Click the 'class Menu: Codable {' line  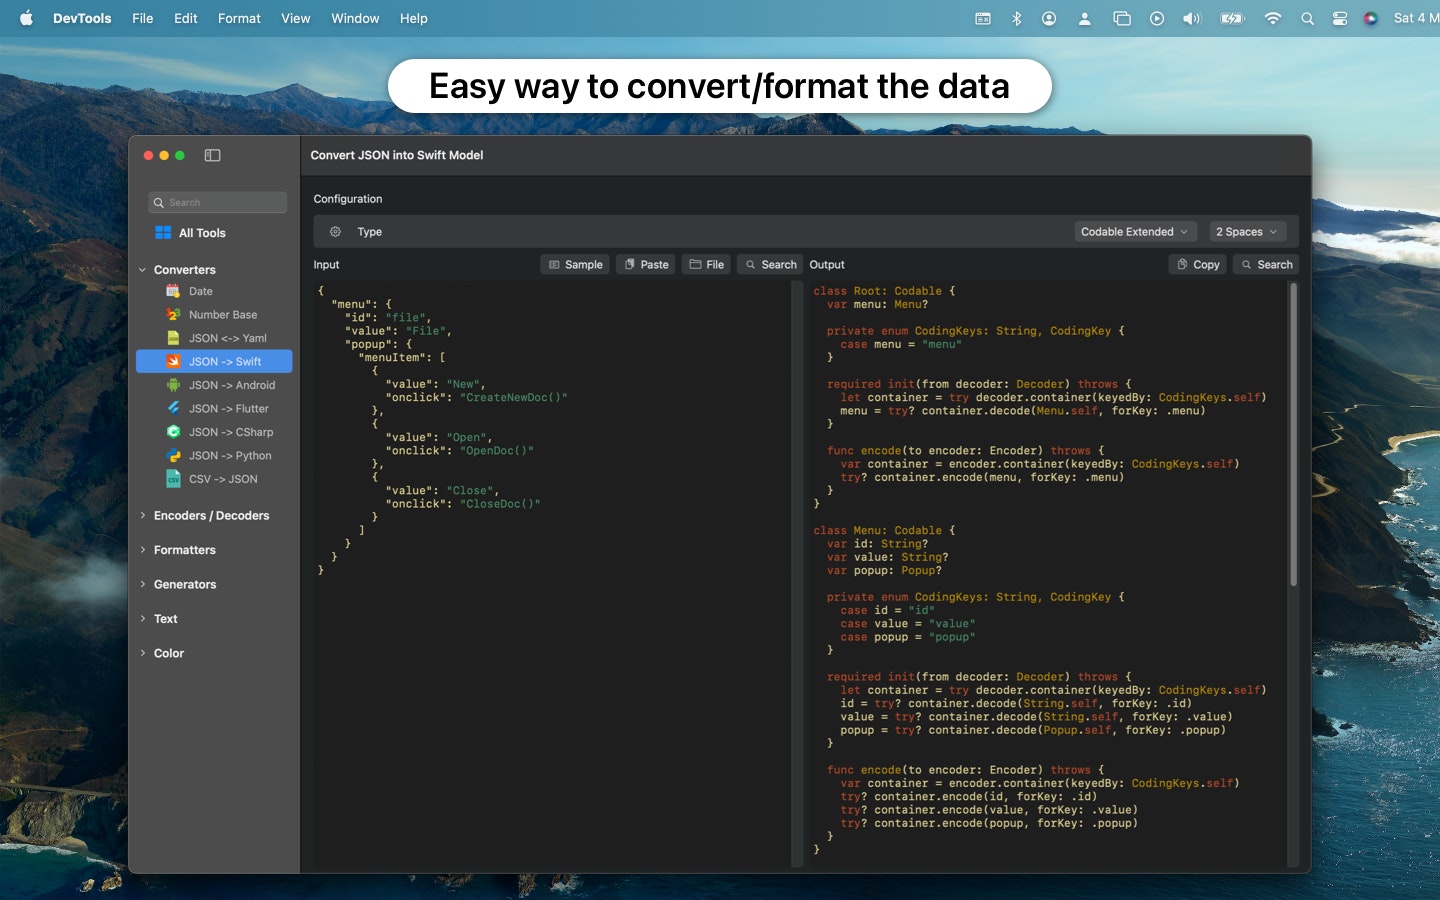point(884,530)
